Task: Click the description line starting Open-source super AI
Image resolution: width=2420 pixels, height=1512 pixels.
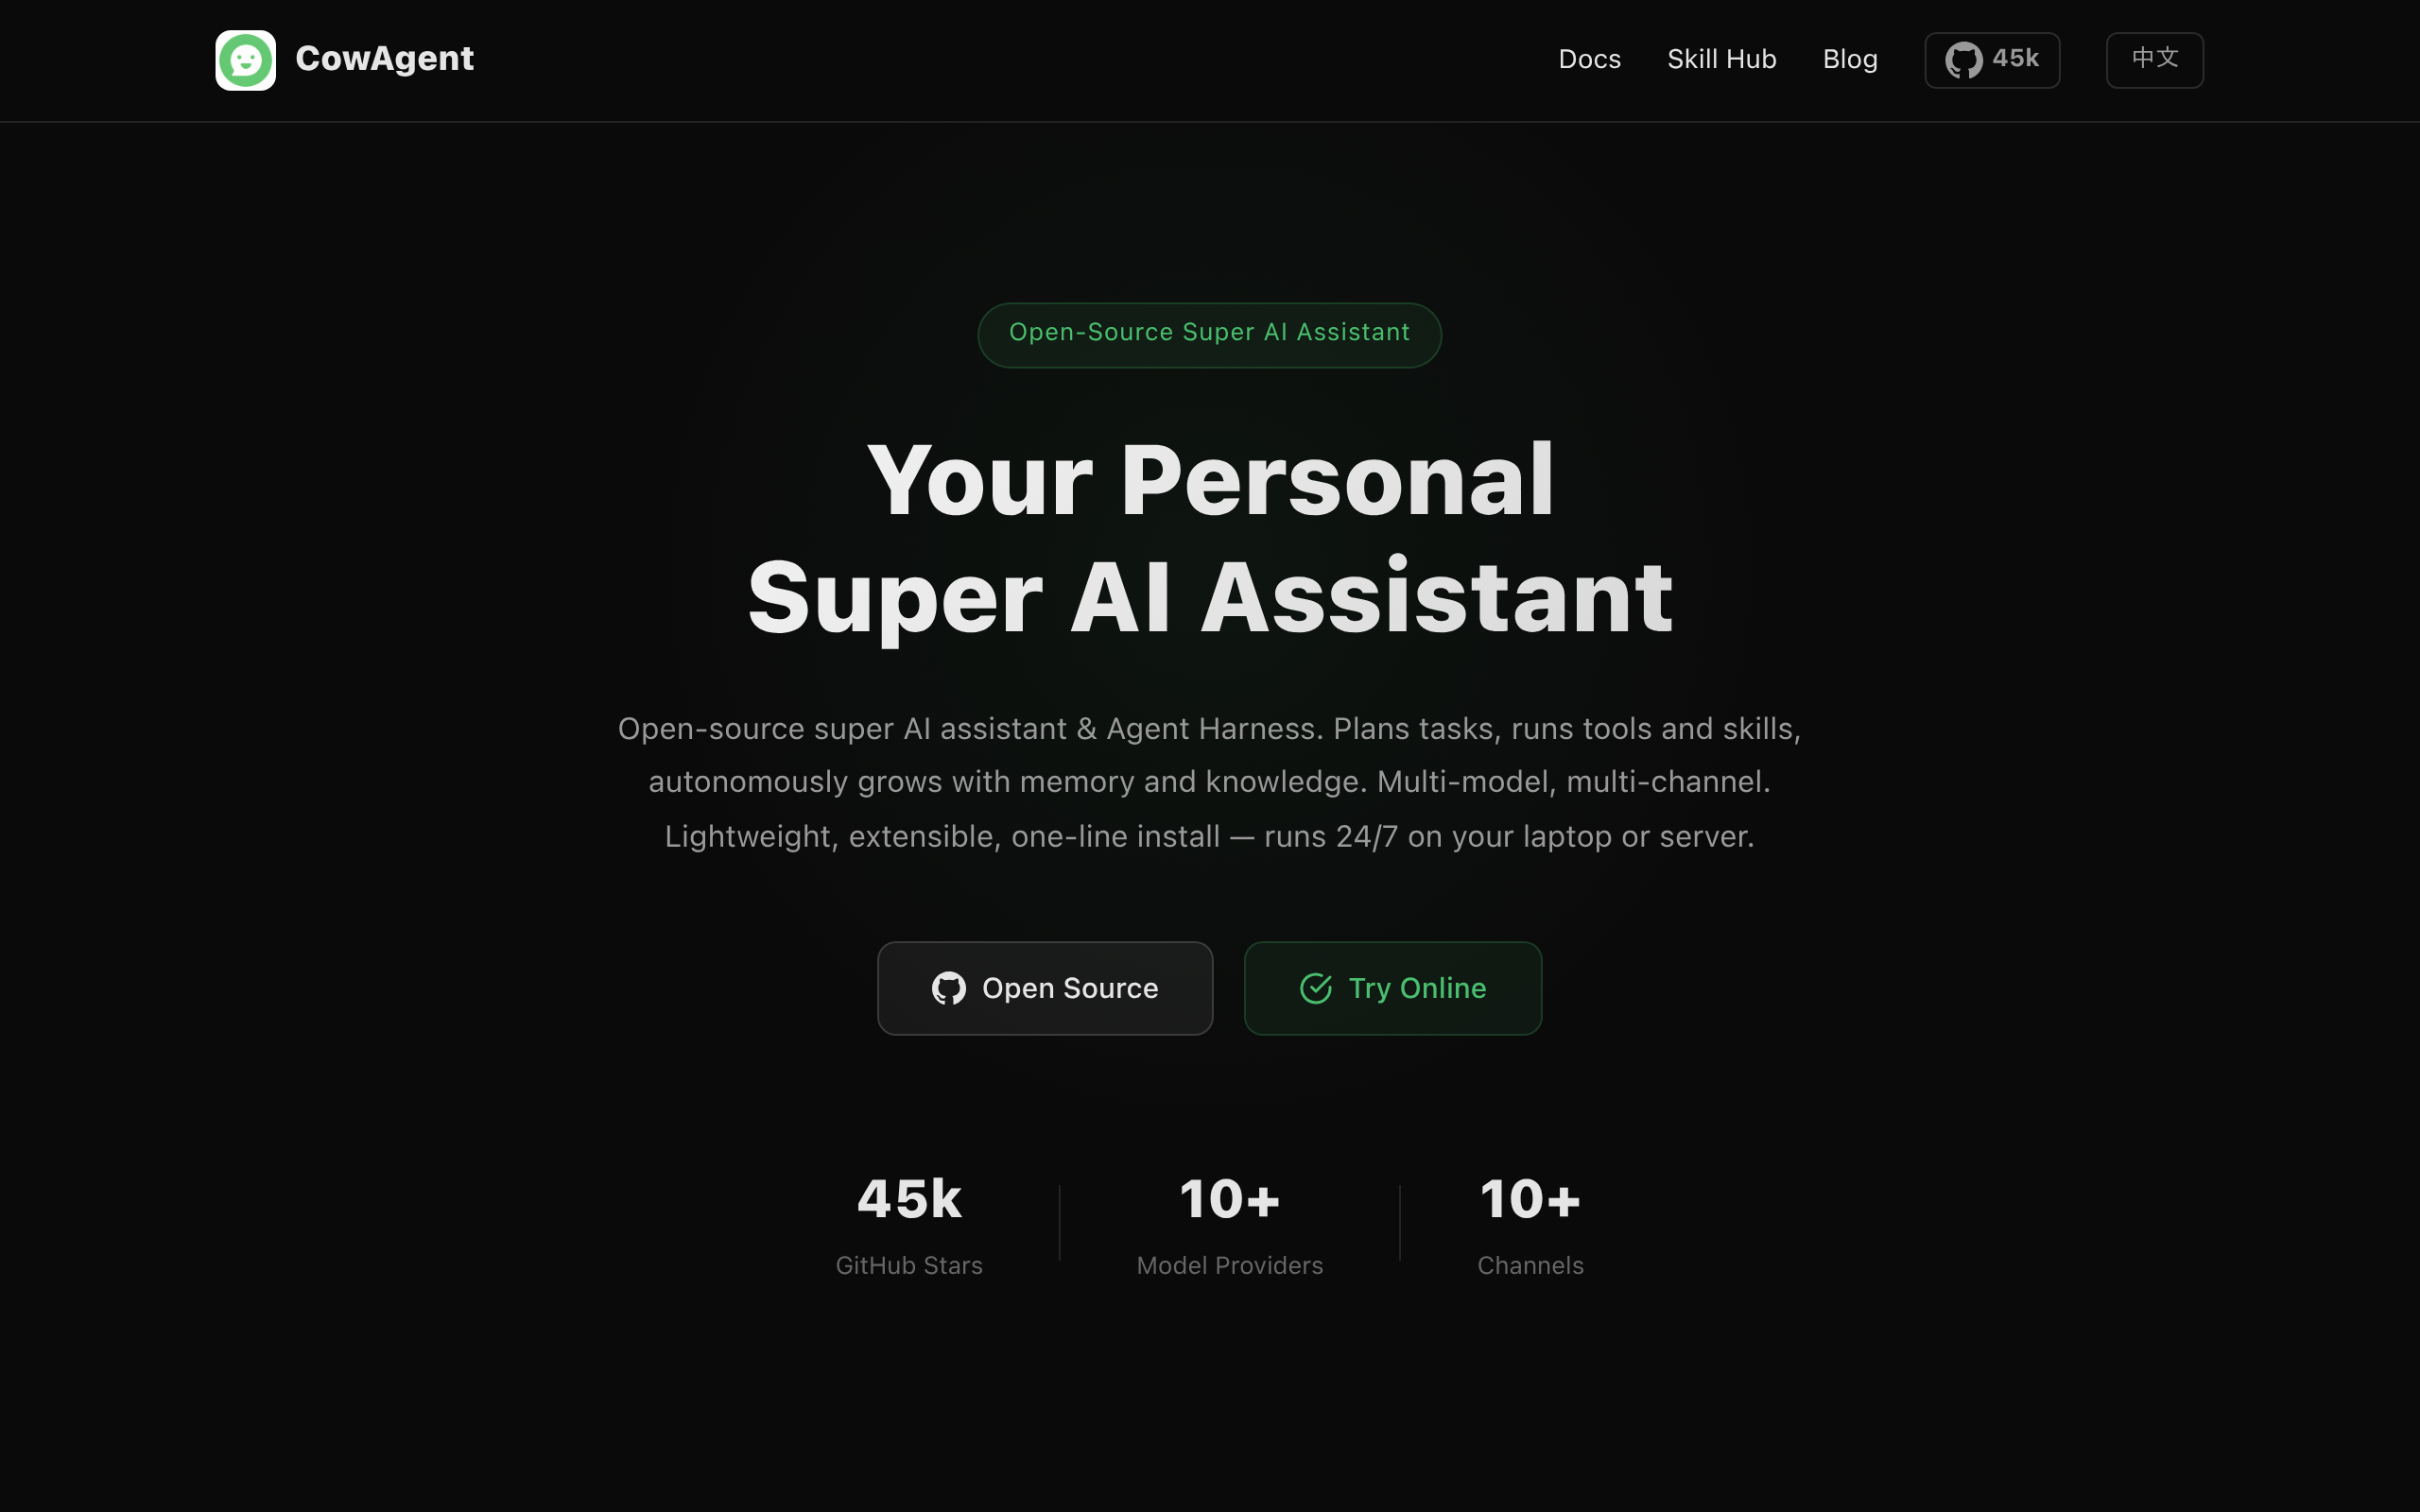Action: click(1209, 729)
